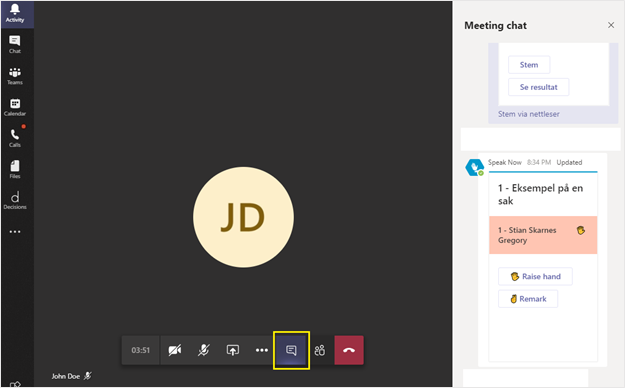The width and height of the screenshot is (625, 388).
Task: Click the Raise hand button
Action: 535,276
